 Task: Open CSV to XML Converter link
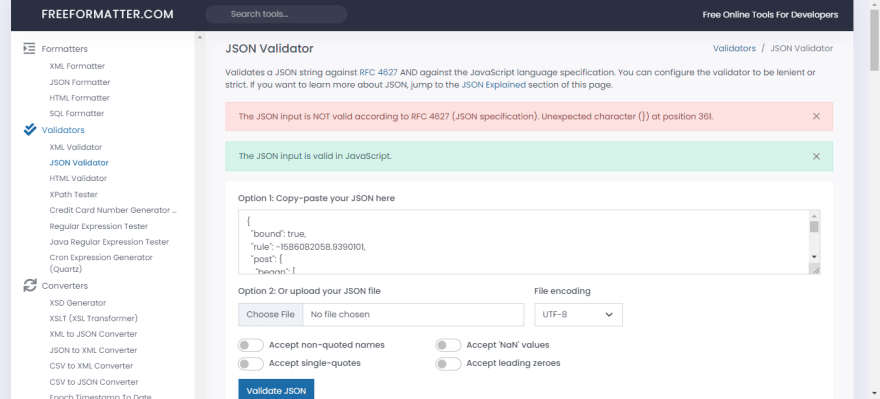click(91, 366)
